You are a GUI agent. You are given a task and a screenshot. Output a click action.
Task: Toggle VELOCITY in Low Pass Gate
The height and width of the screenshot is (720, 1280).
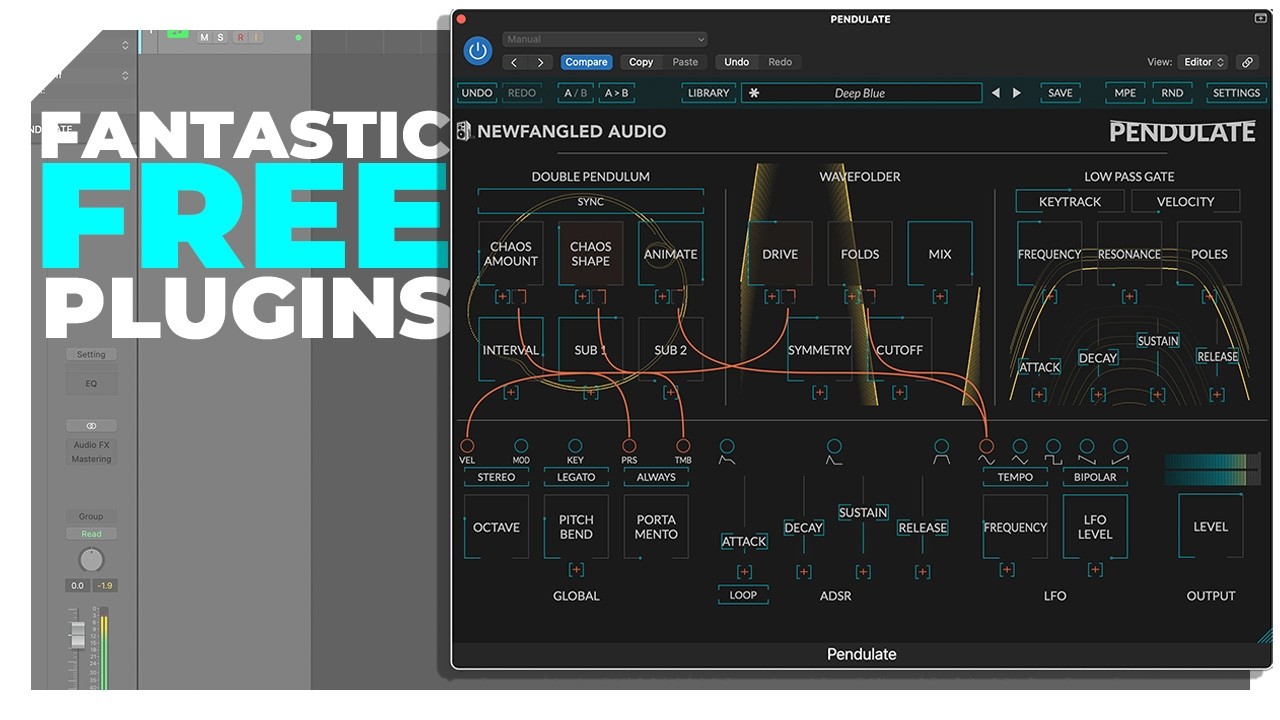(1185, 201)
